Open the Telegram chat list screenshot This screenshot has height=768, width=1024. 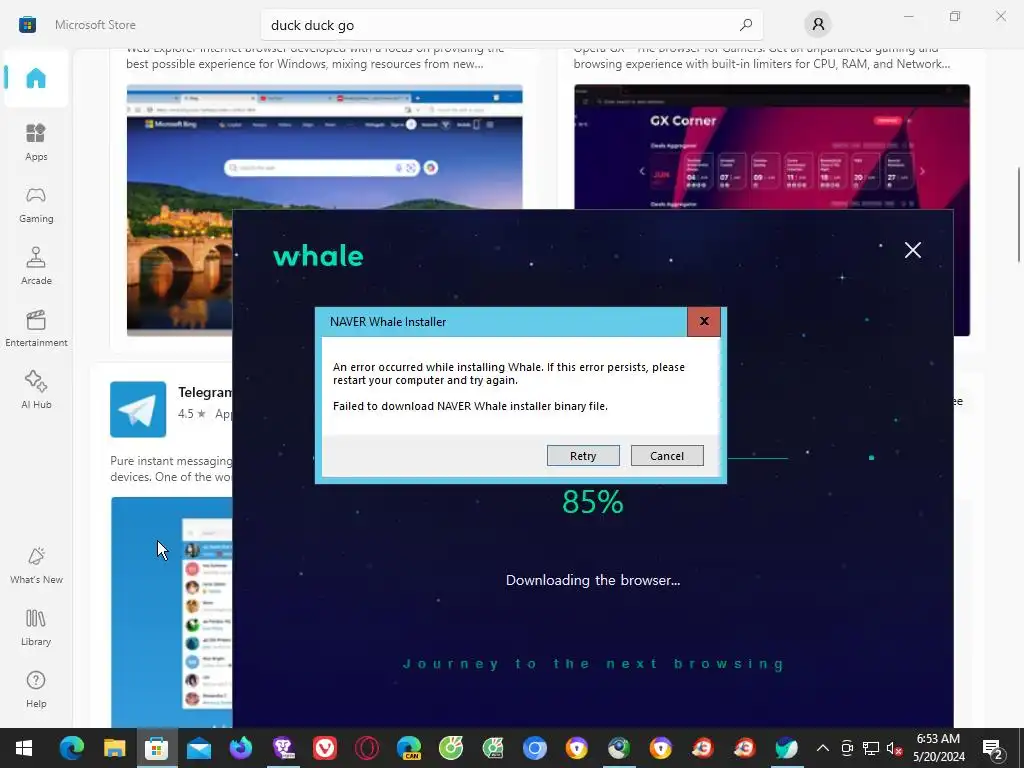[x=171, y=612]
